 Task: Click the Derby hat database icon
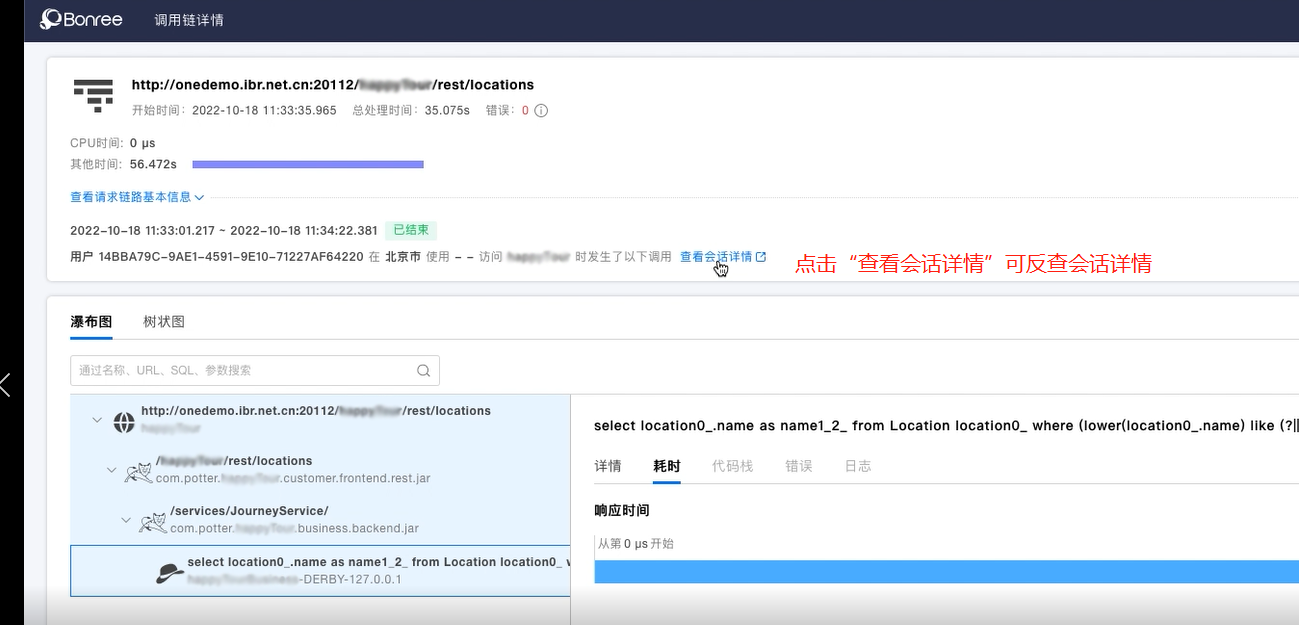[x=170, y=572]
